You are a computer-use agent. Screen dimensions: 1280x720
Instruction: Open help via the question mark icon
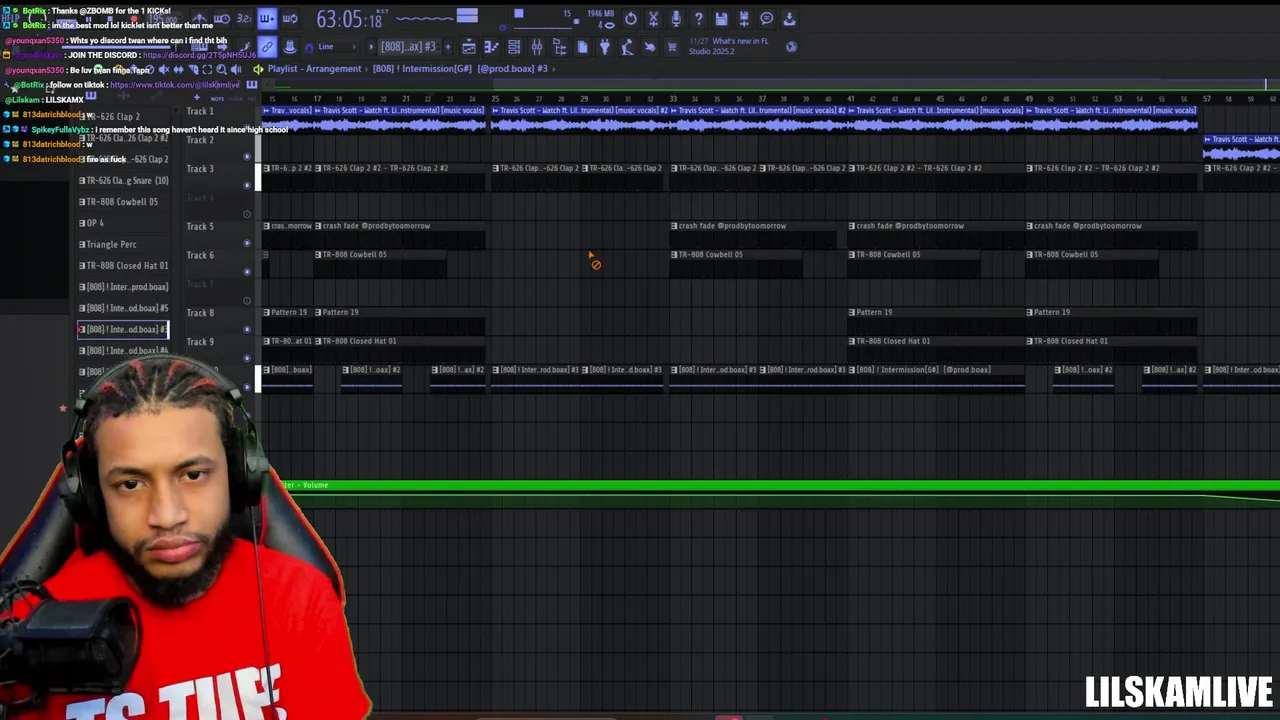pos(699,19)
